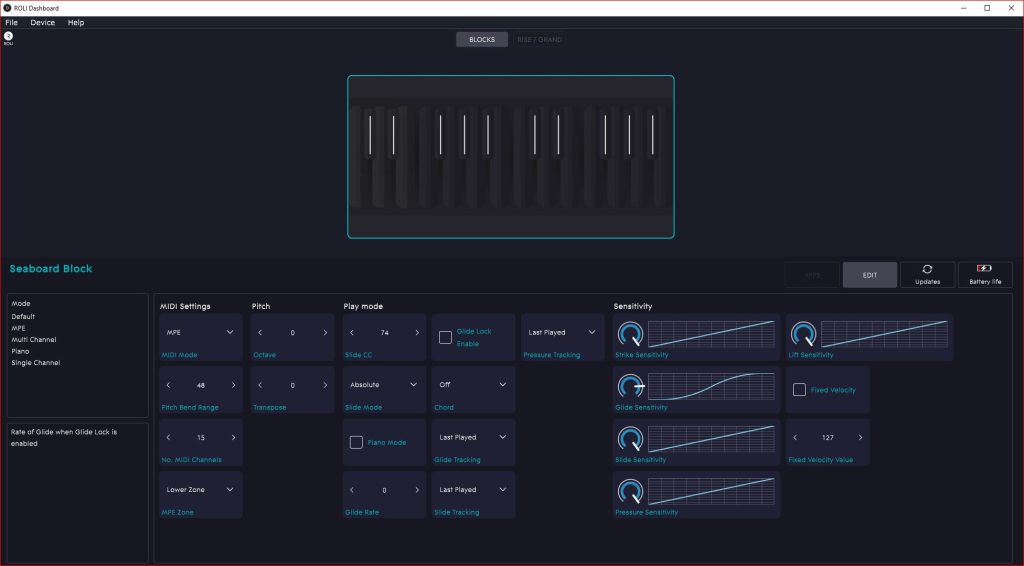The image size is (1024, 566).
Task: Click the Pressure Sensitivity knob
Action: pos(630,491)
